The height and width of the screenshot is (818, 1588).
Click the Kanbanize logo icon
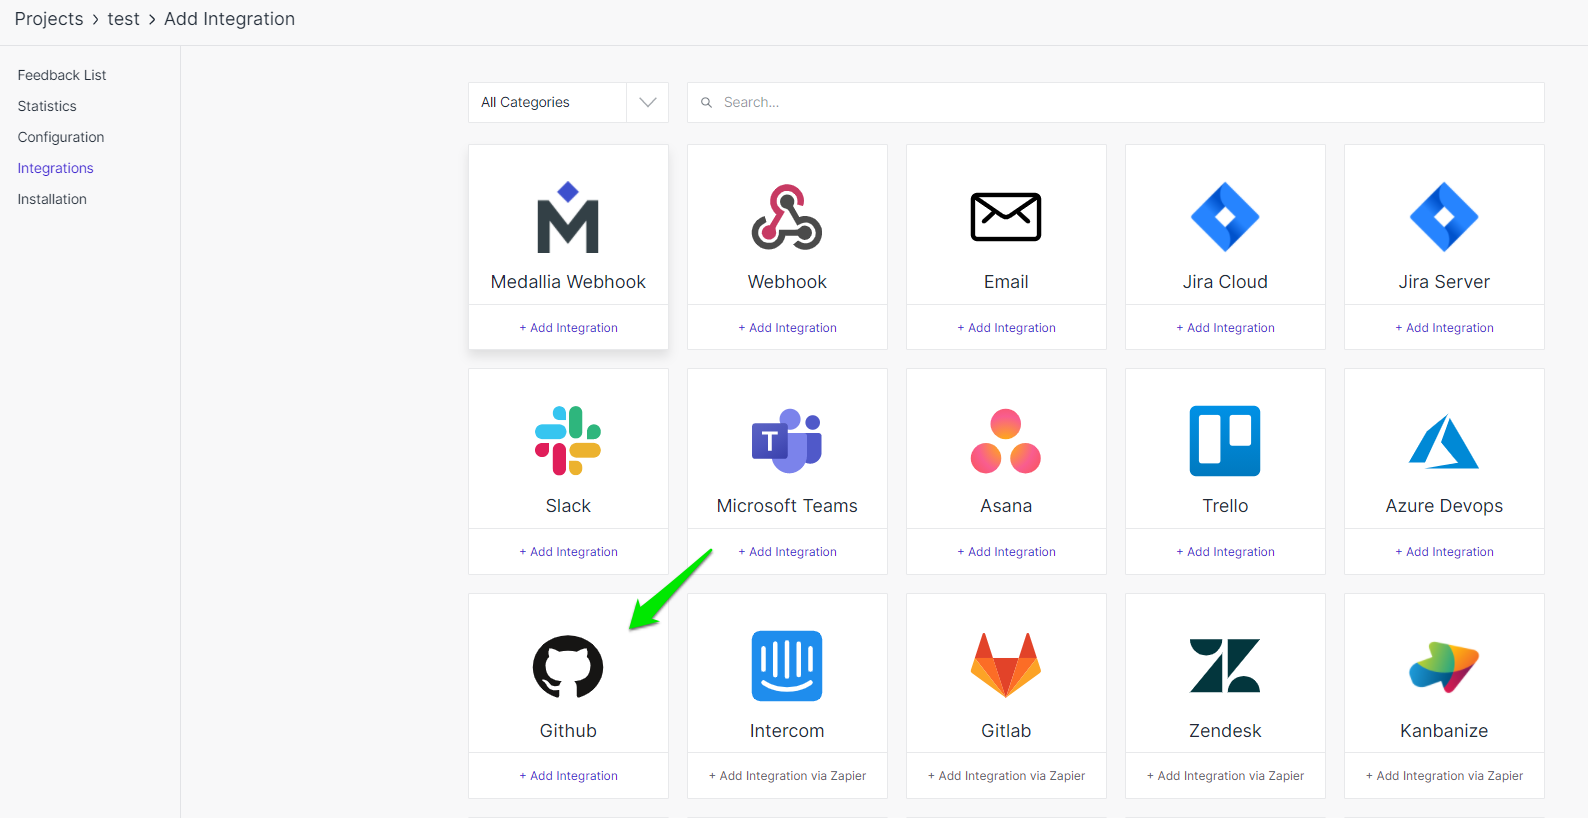[1444, 667]
